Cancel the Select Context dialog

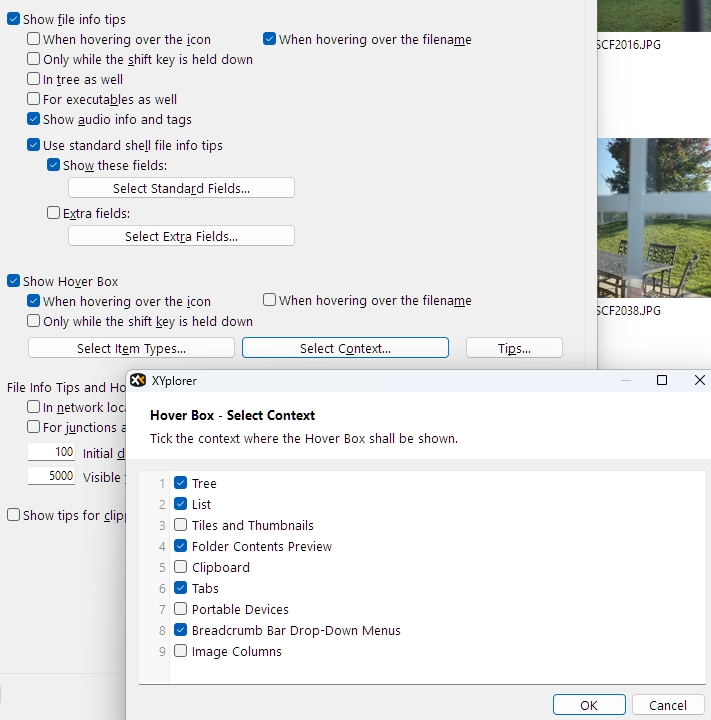coord(668,705)
